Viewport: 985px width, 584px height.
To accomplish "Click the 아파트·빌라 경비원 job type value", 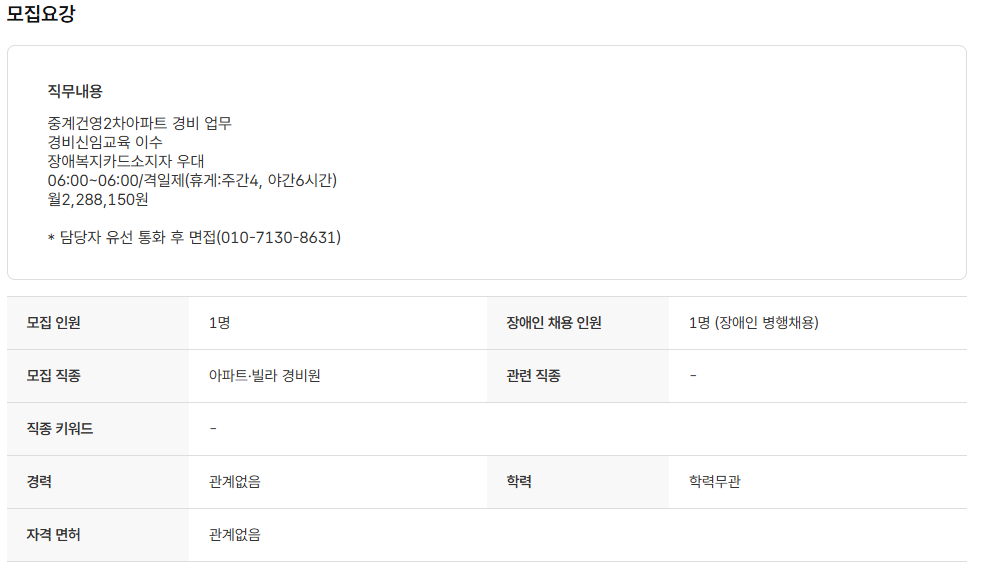I will (x=265, y=376).
